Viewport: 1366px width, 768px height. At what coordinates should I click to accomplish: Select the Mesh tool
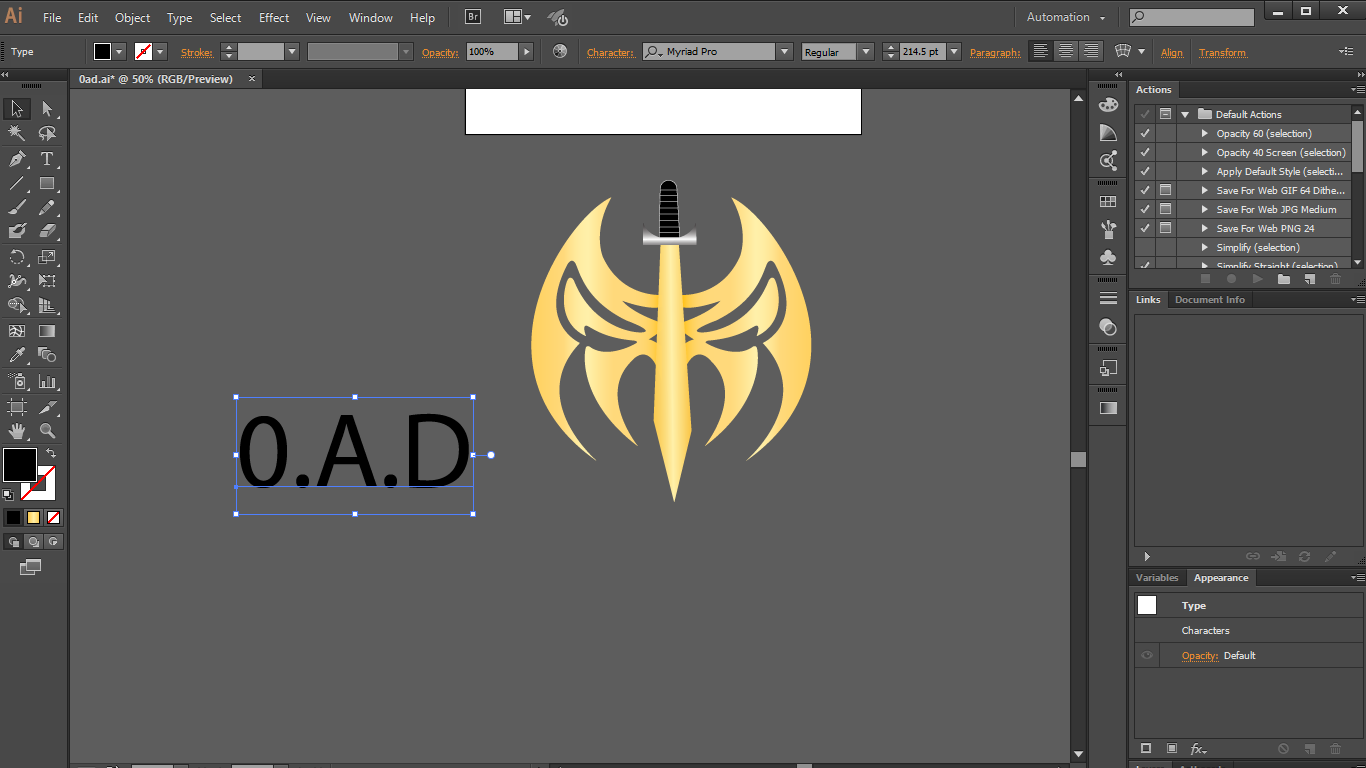tap(17, 331)
